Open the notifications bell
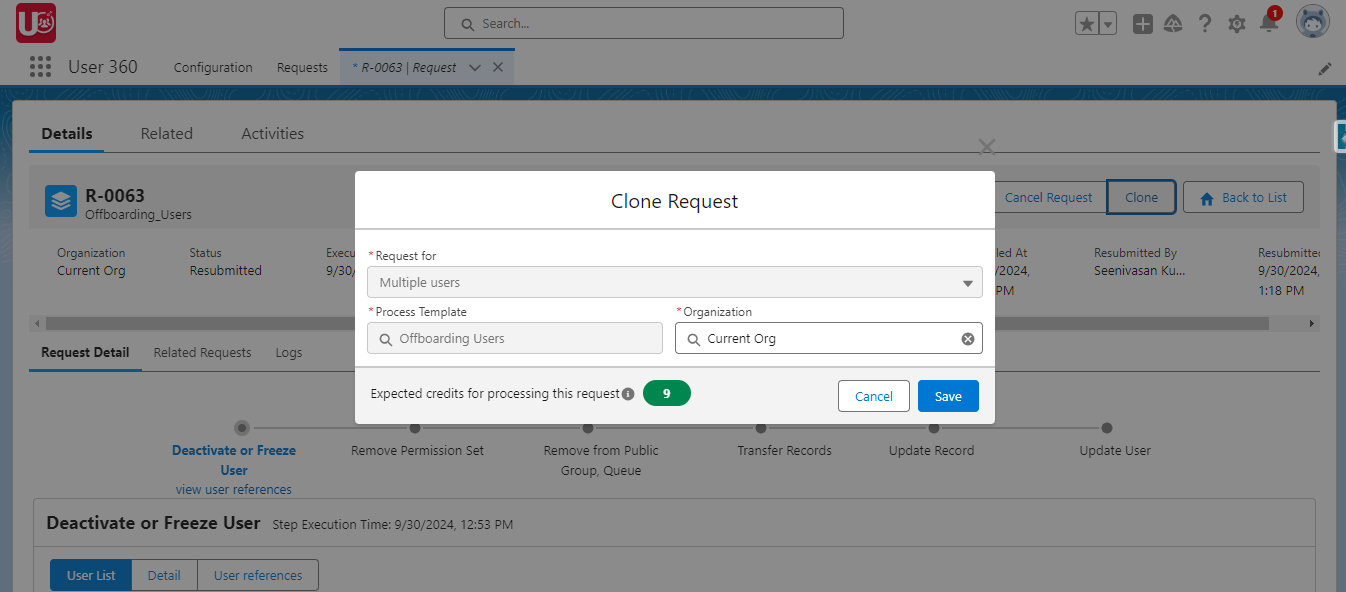 point(1269,23)
